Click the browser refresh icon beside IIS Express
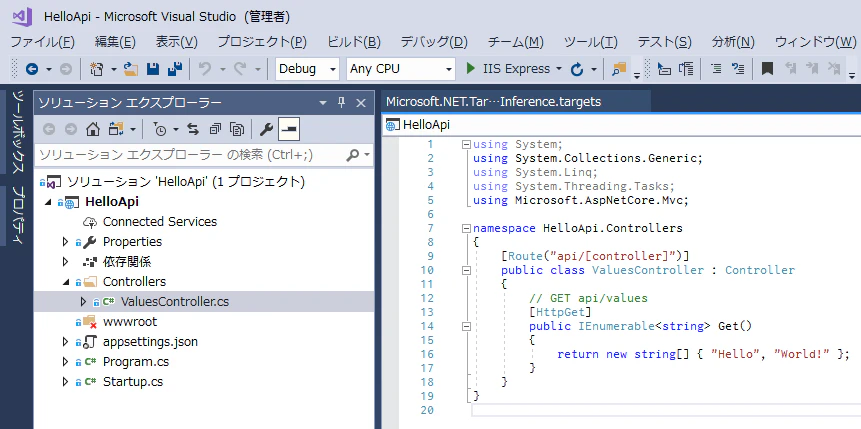 coord(577,69)
